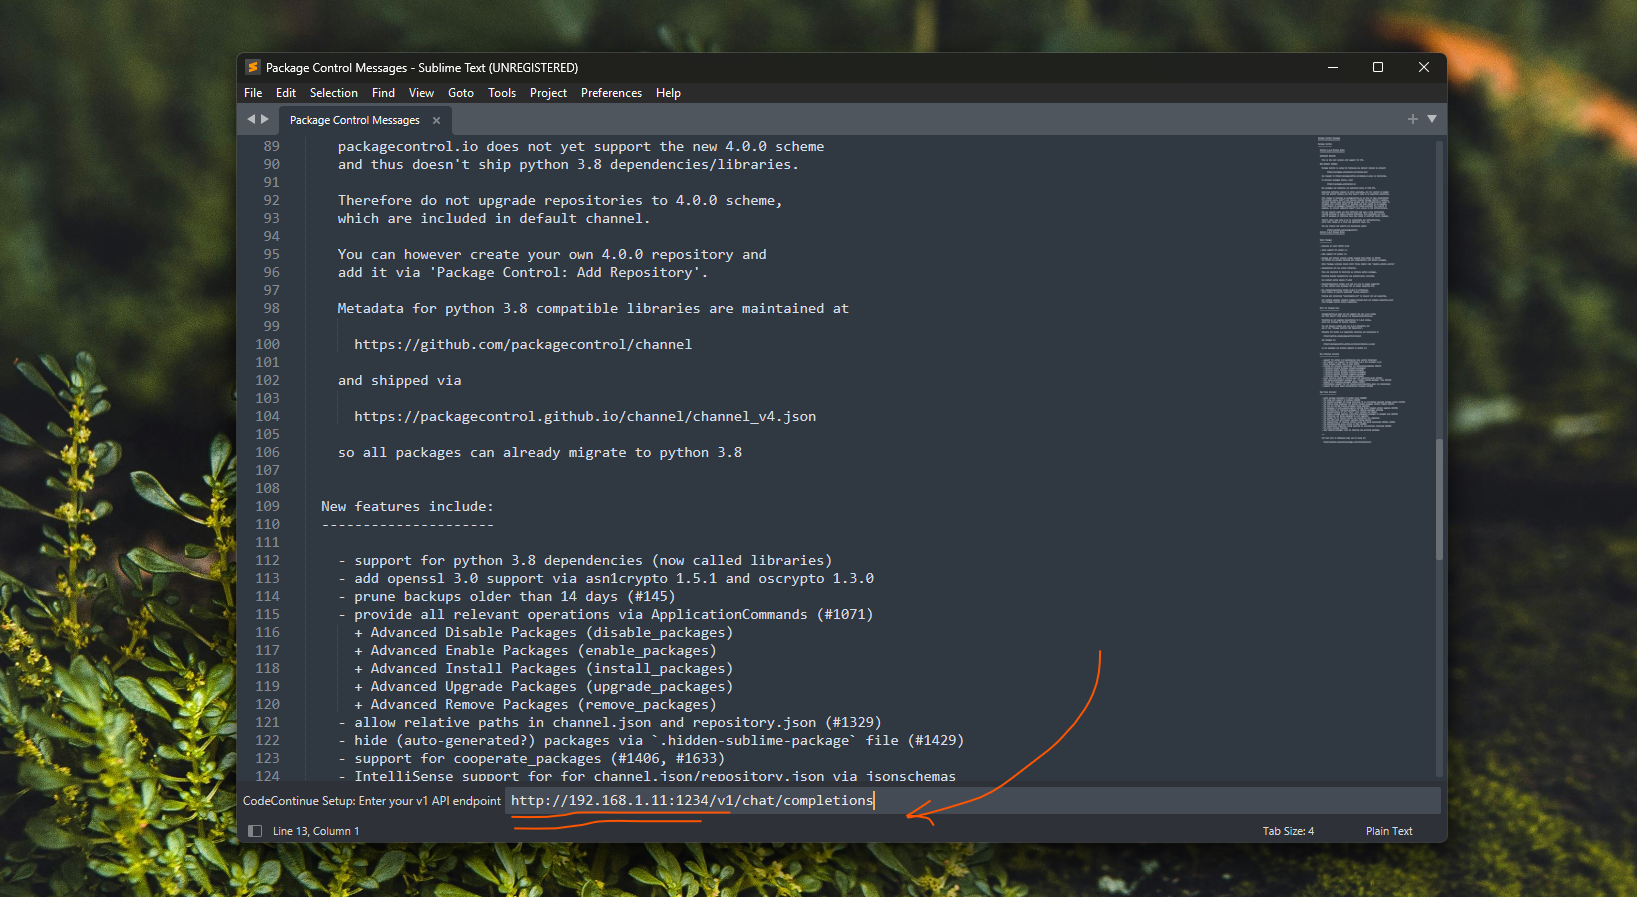Click Line 13, Column 1 status text
Viewport: 1637px width, 897px height.
click(x=316, y=831)
